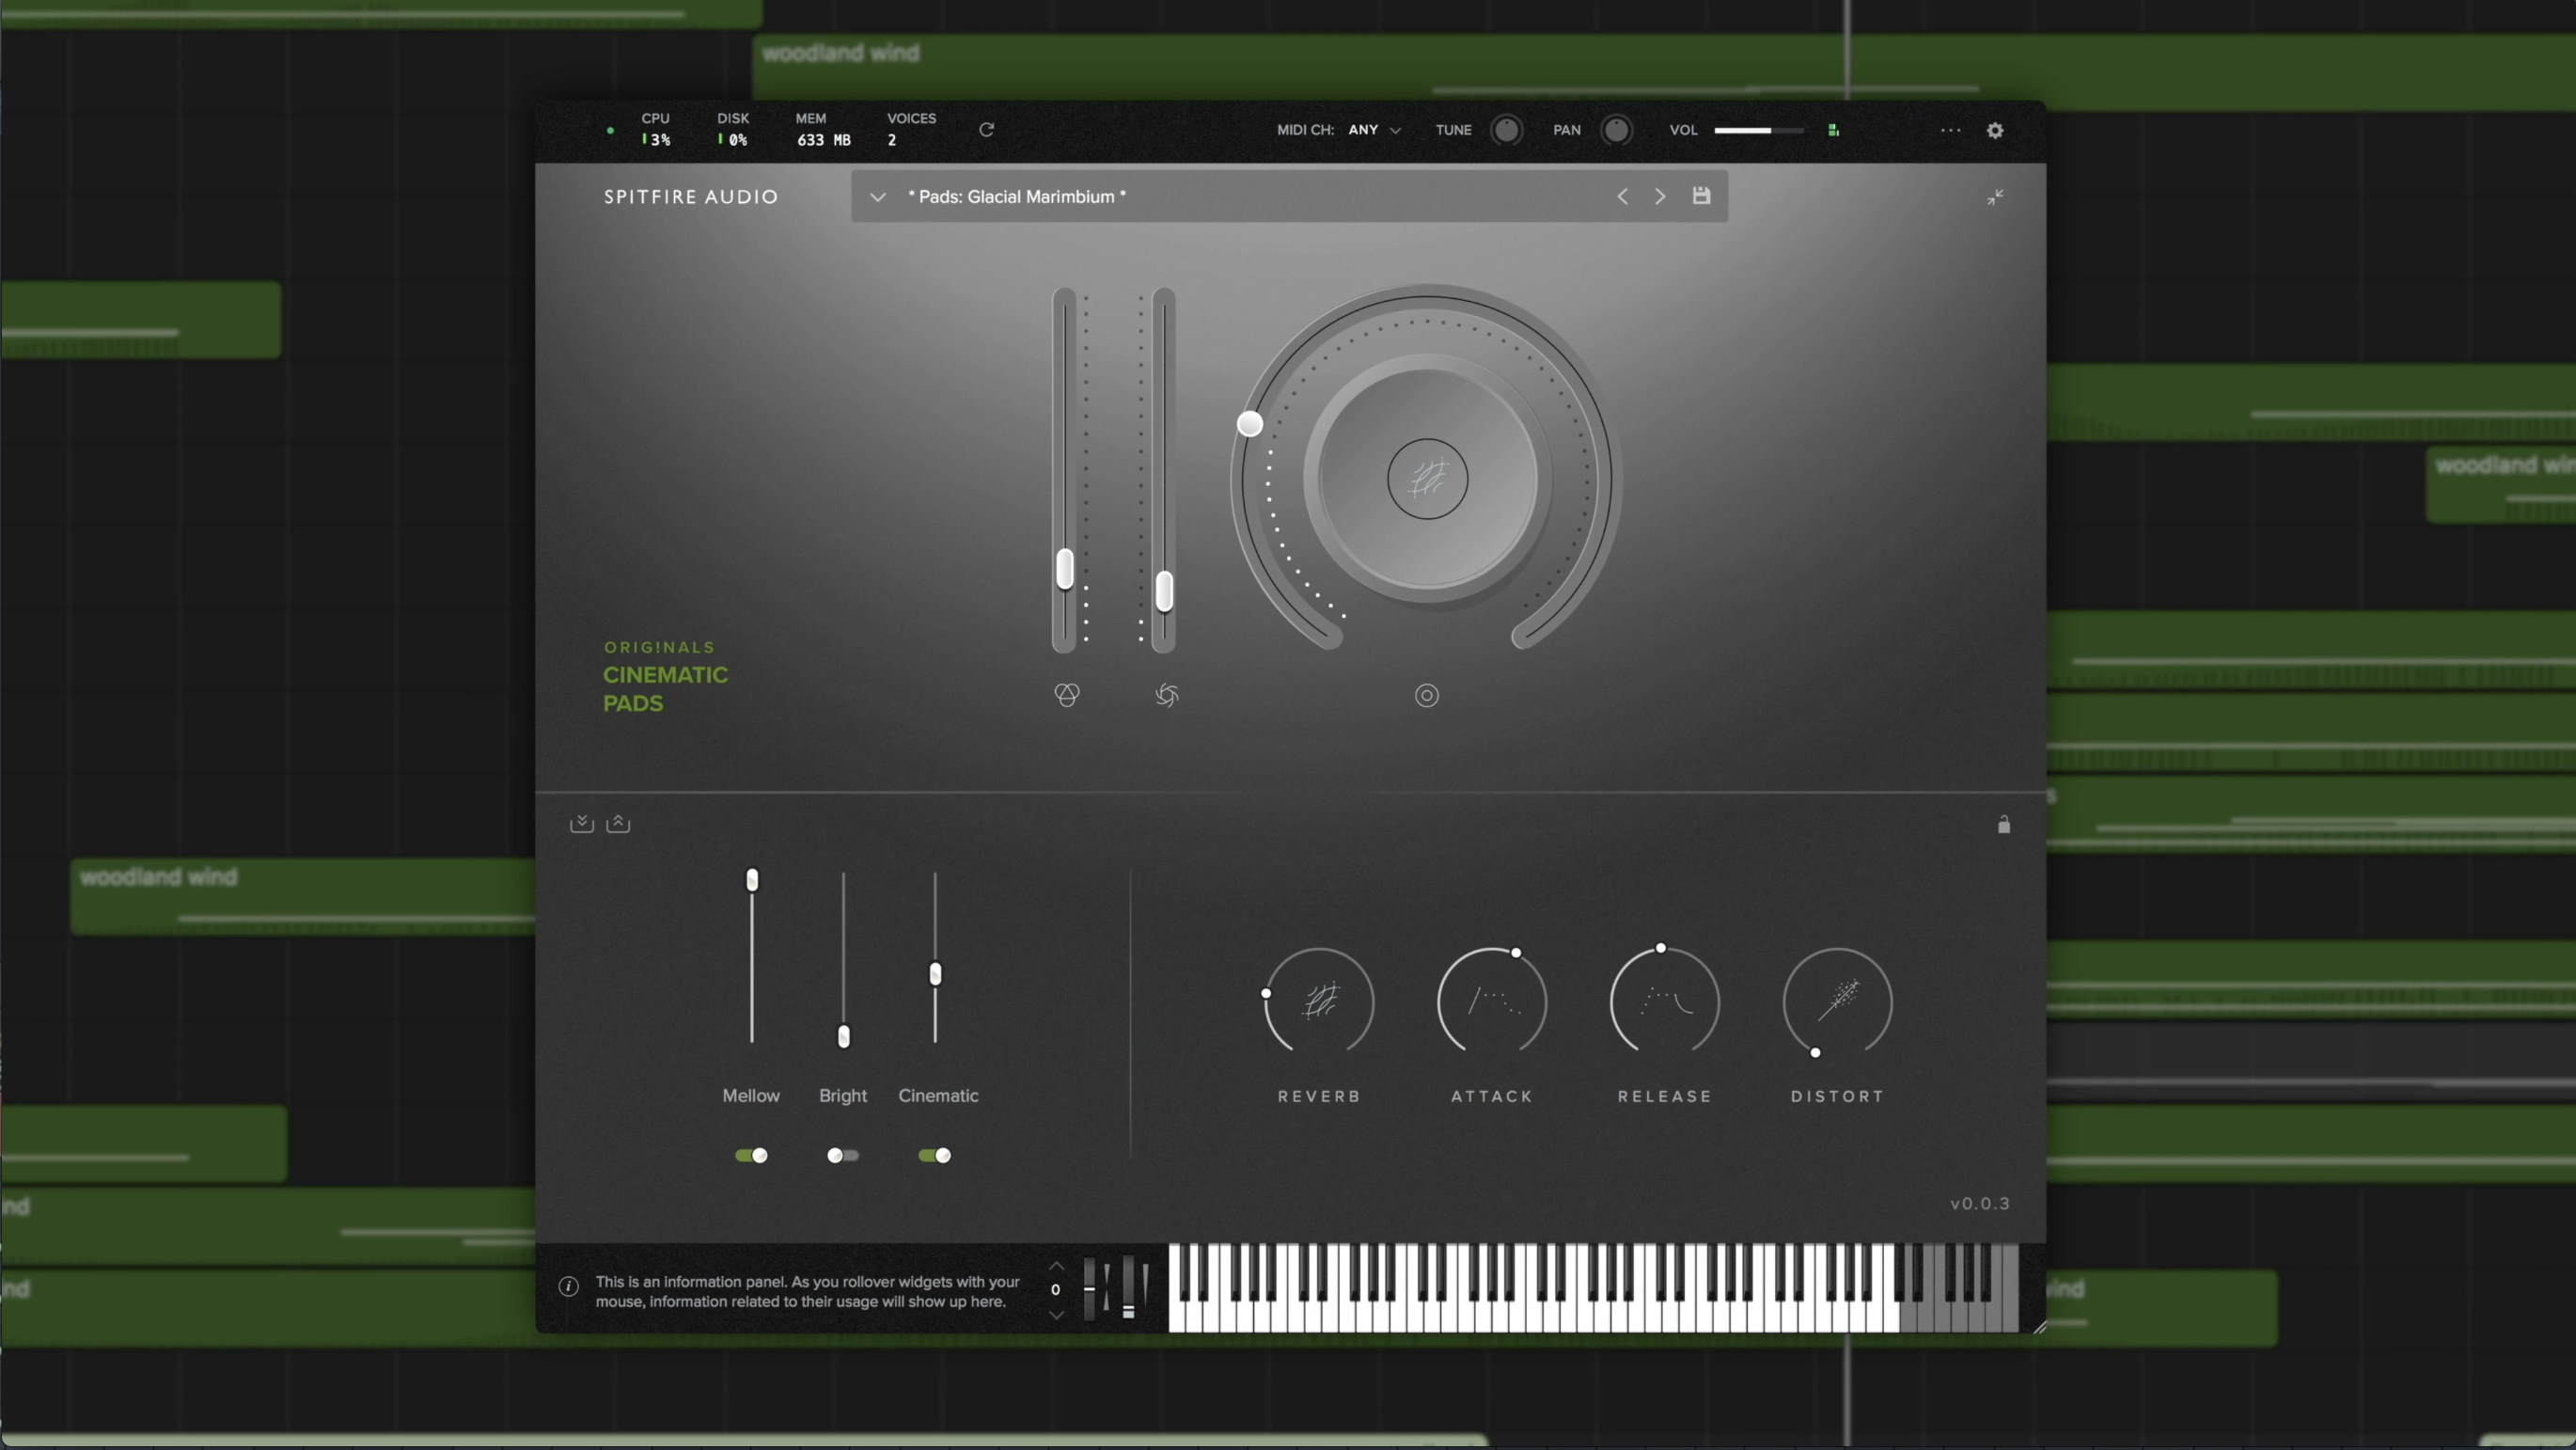This screenshot has height=1450, width=2576.
Task: Save the preset with the floppy disk icon
Action: point(1700,196)
